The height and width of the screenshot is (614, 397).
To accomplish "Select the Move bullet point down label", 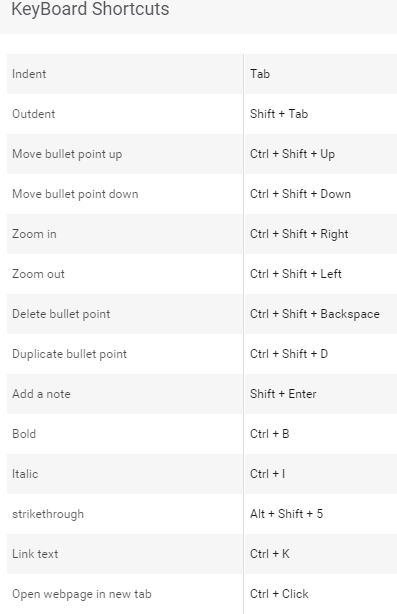I will (x=75, y=194).
